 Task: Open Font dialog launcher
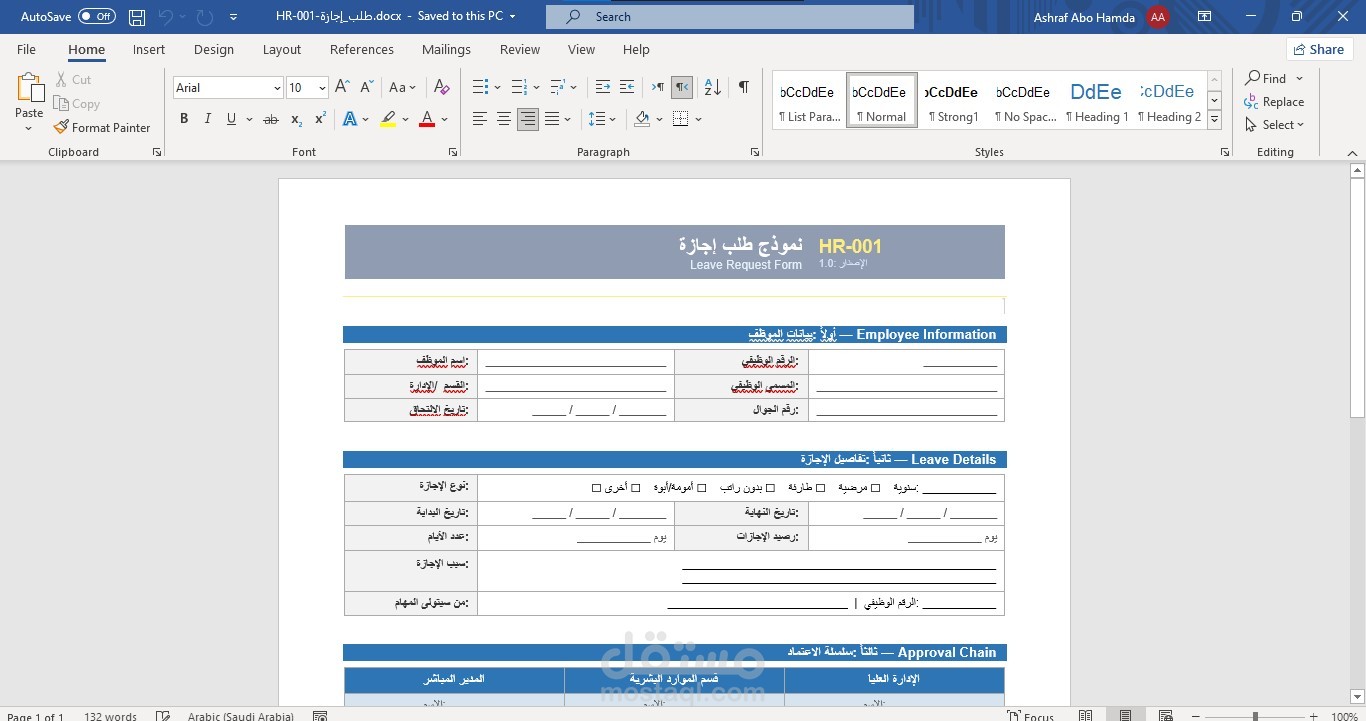tap(453, 152)
